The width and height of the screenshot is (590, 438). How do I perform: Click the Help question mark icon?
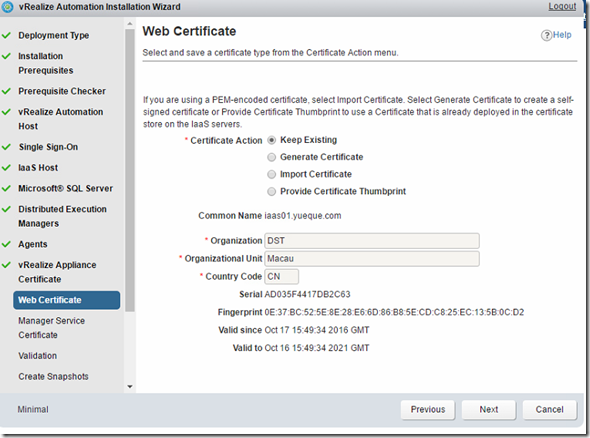point(546,35)
